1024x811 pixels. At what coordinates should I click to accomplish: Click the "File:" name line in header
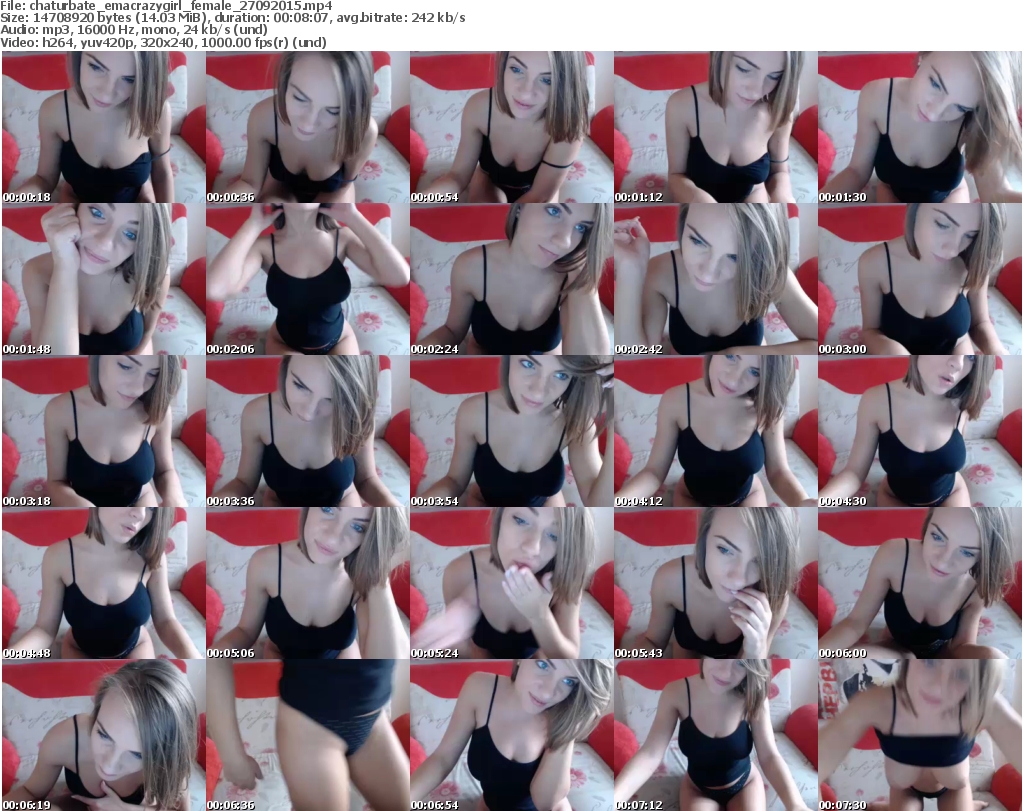click(167, 6)
